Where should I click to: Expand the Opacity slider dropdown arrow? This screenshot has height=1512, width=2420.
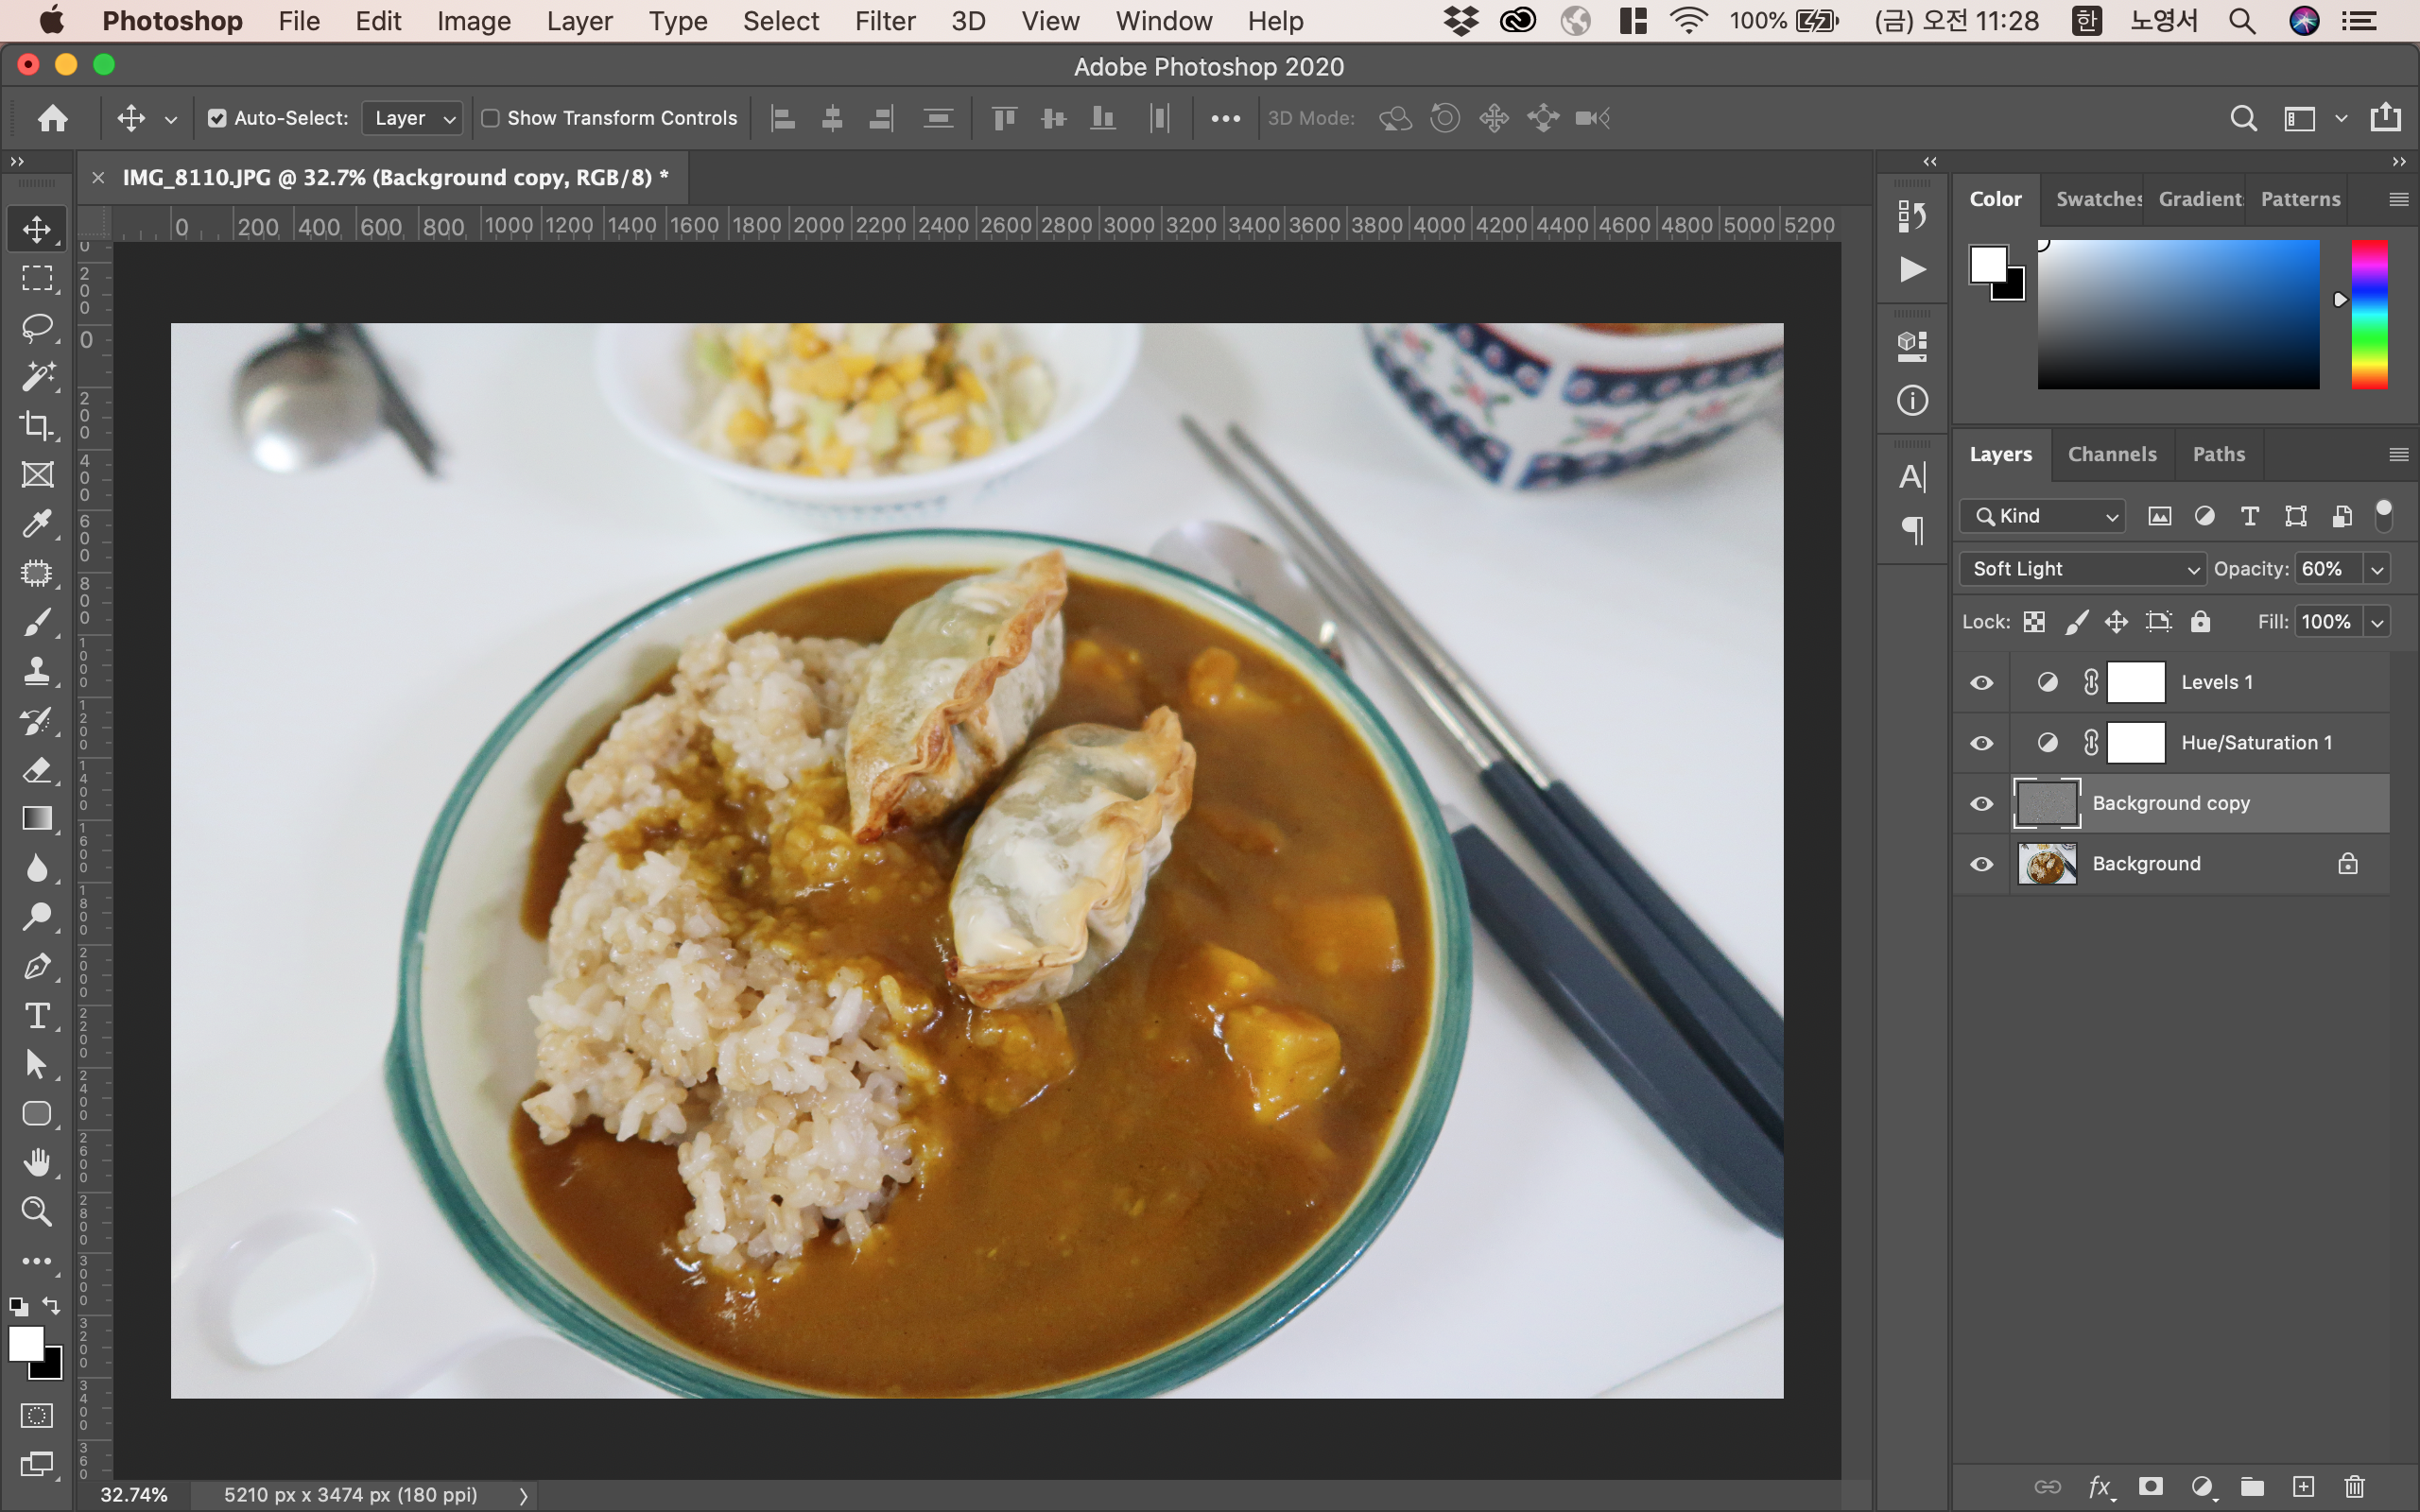2377,569
